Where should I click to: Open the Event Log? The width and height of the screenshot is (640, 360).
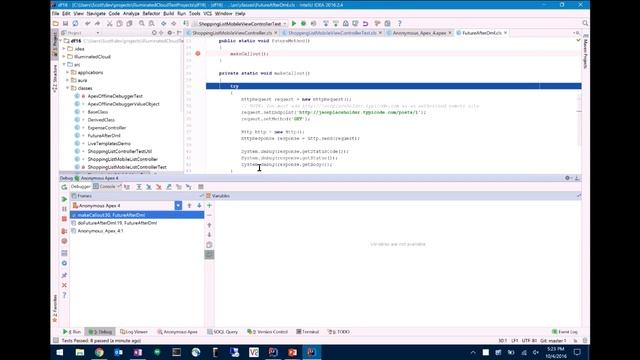tap(565, 332)
